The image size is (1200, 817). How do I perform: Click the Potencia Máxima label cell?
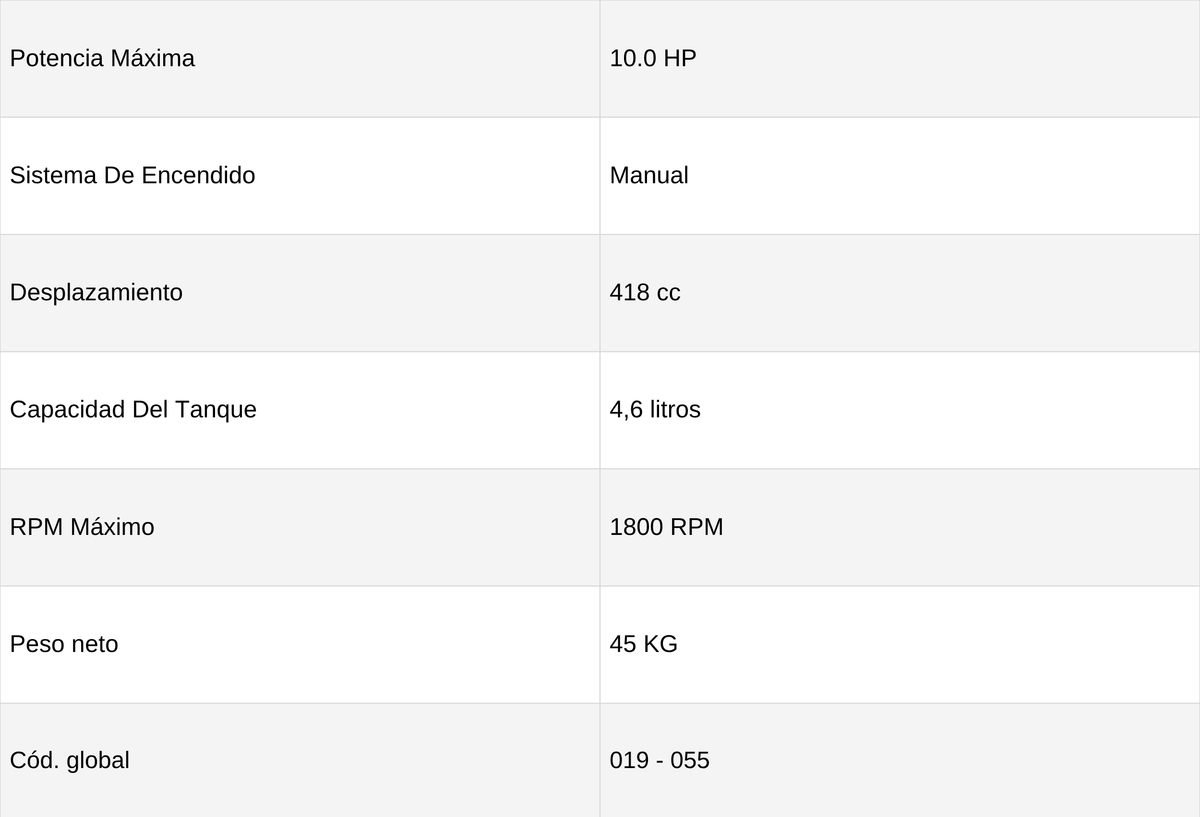[300, 58]
